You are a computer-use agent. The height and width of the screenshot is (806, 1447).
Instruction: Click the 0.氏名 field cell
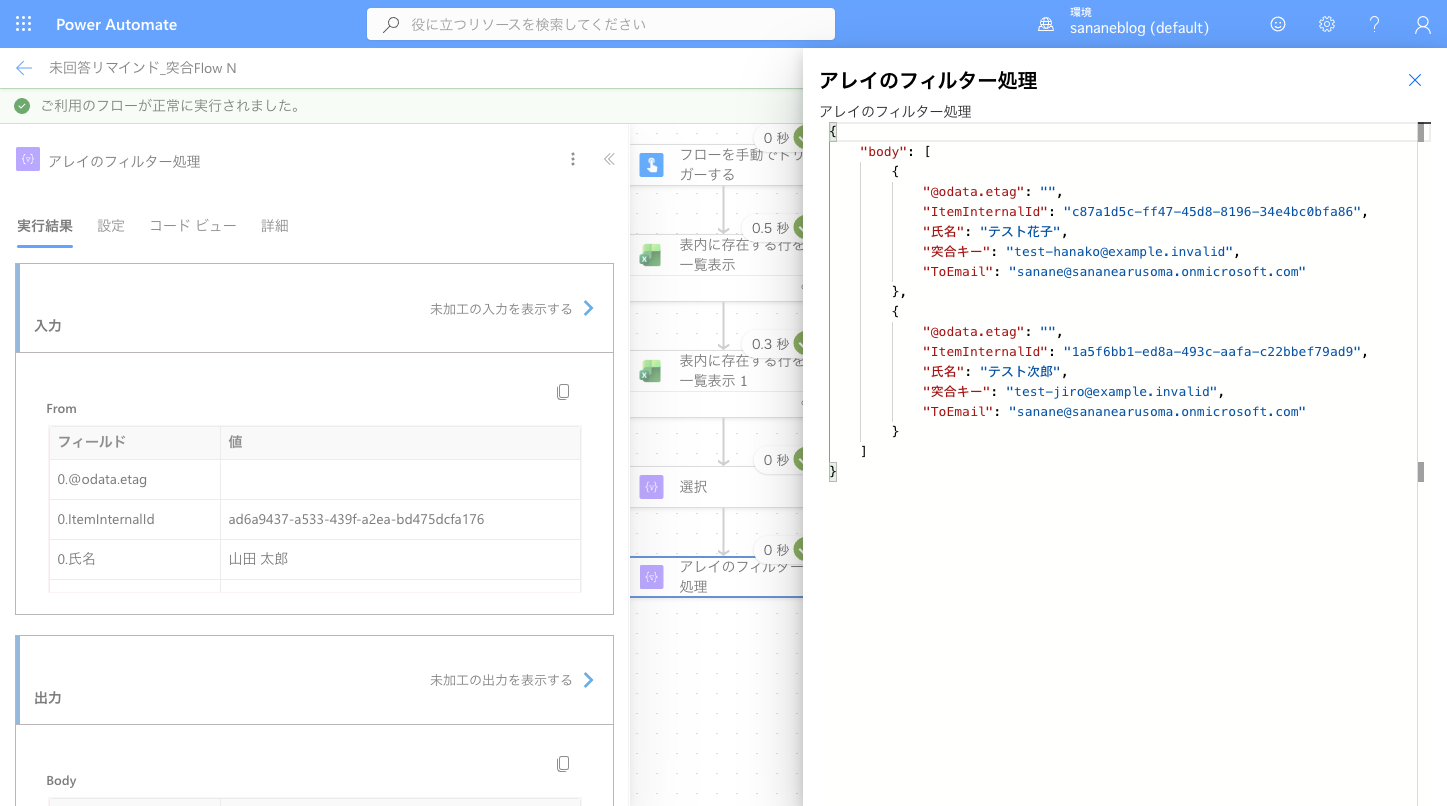coord(134,560)
